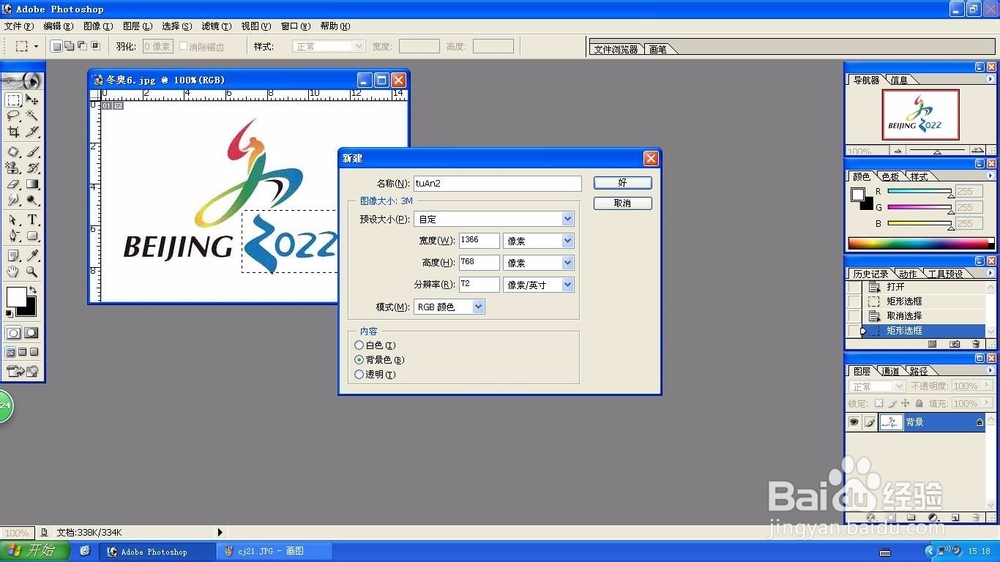Select the Eraser tool
Viewport: 1000px width, 562px height.
point(13,184)
